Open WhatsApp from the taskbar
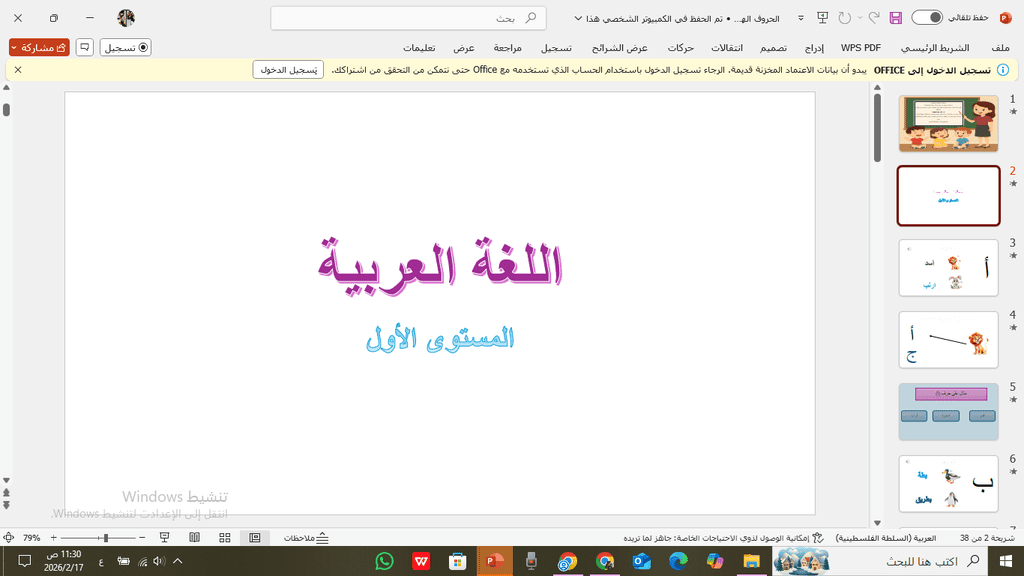This screenshot has height=576, width=1024. pos(385,561)
